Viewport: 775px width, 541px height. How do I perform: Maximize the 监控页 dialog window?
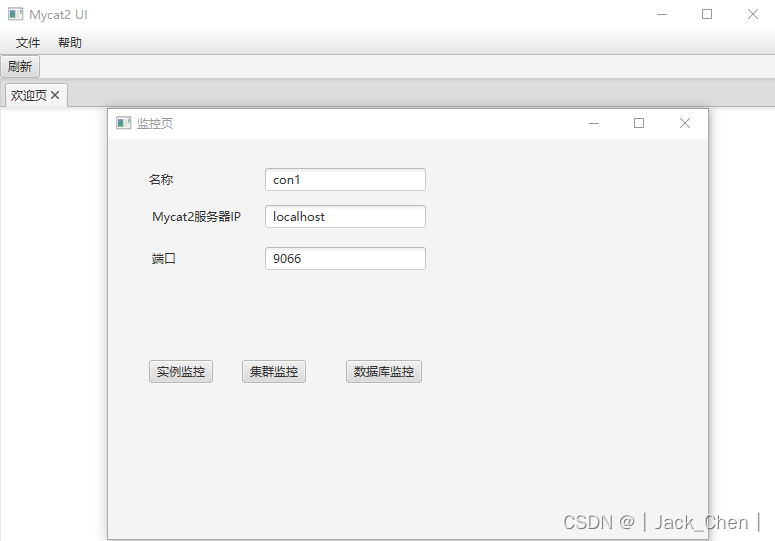639,123
